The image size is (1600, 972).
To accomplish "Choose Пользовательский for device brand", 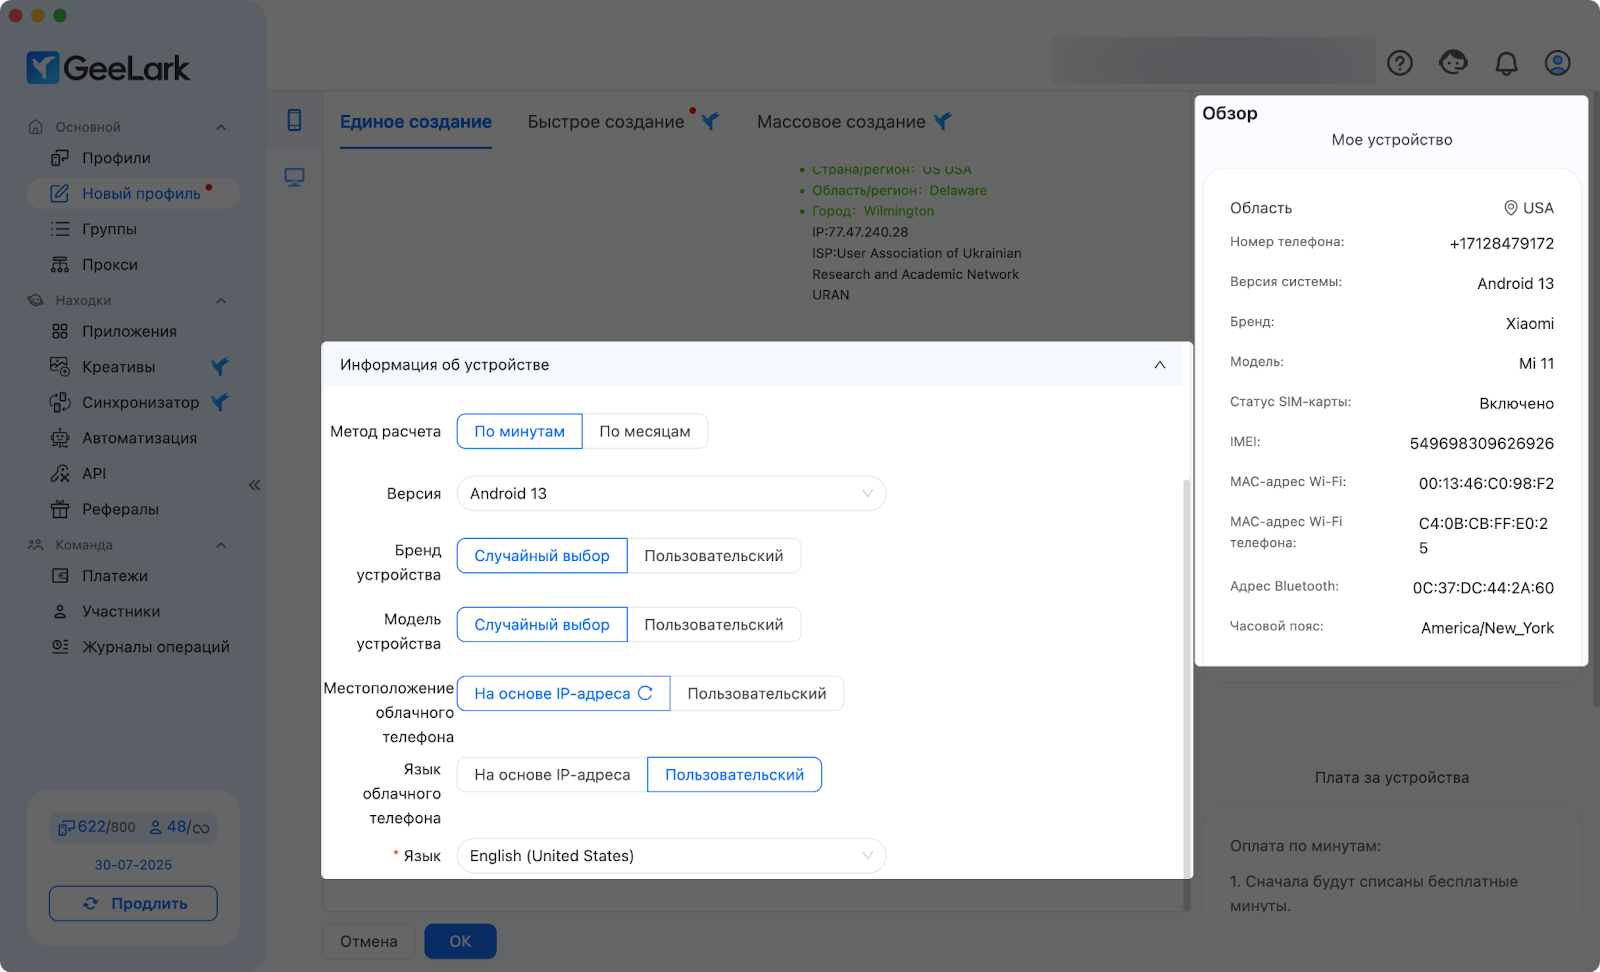I will coord(714,556).
